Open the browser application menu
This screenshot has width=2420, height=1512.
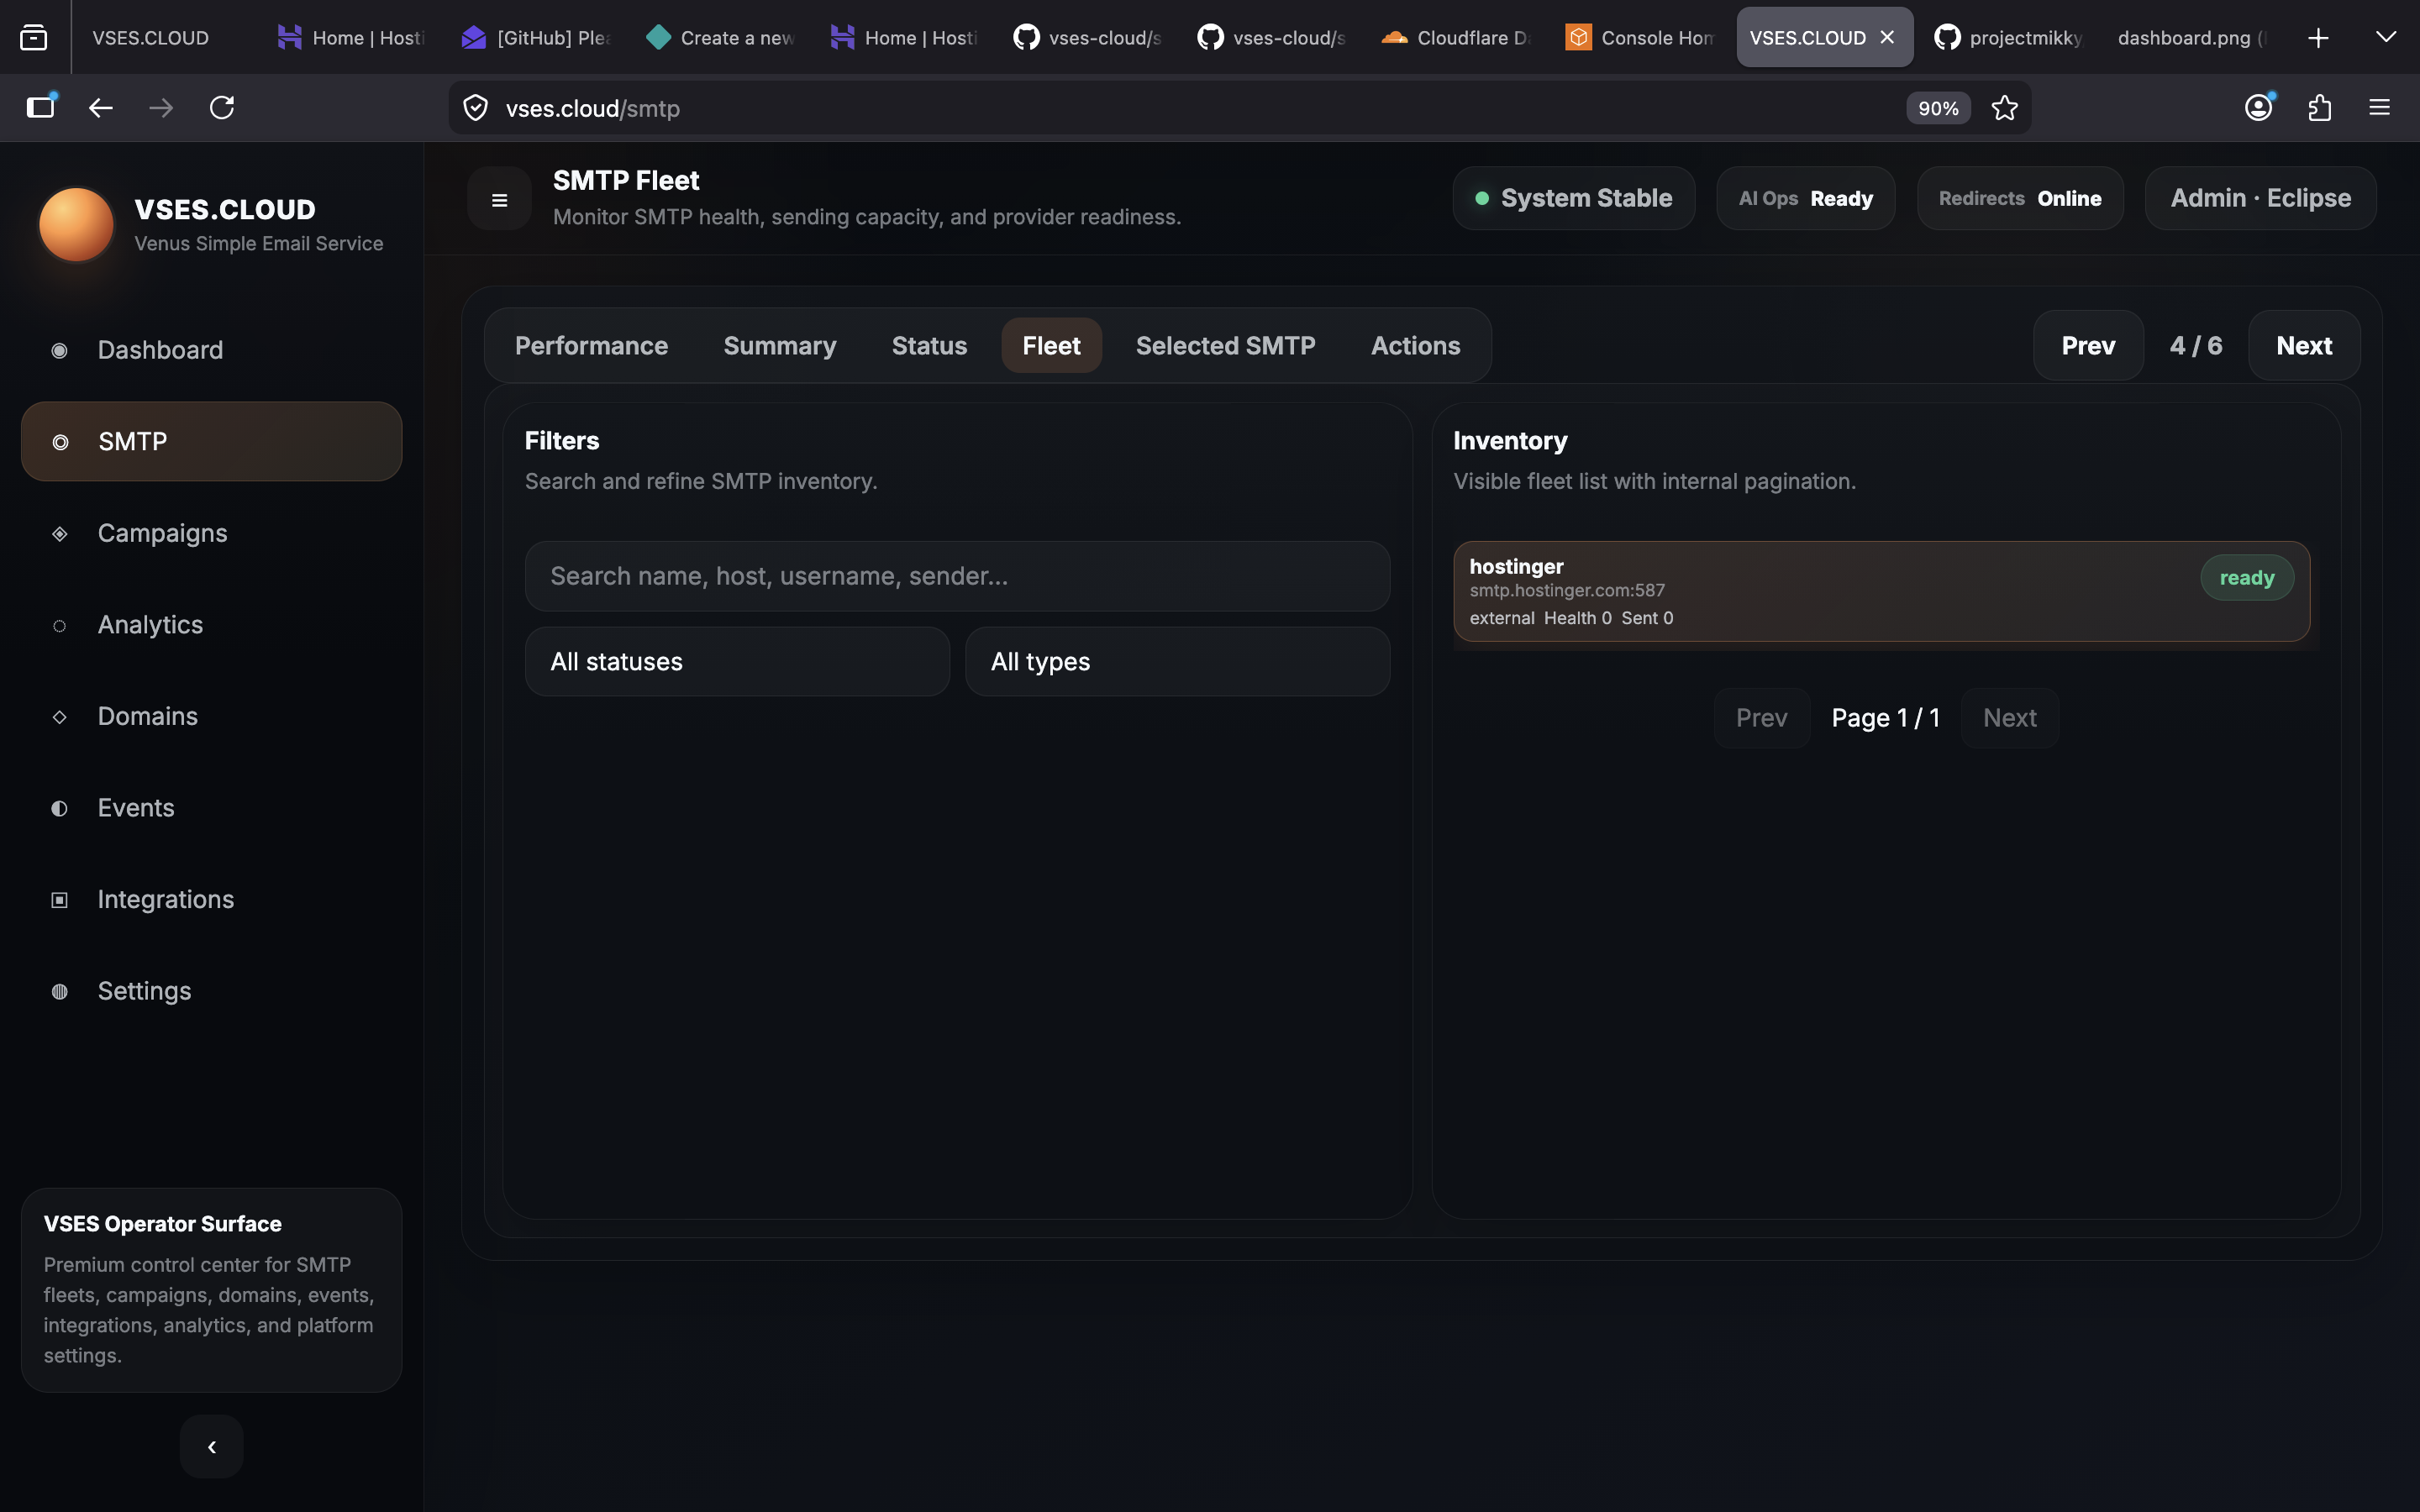pyautogui.click(x=2380, y=108)
